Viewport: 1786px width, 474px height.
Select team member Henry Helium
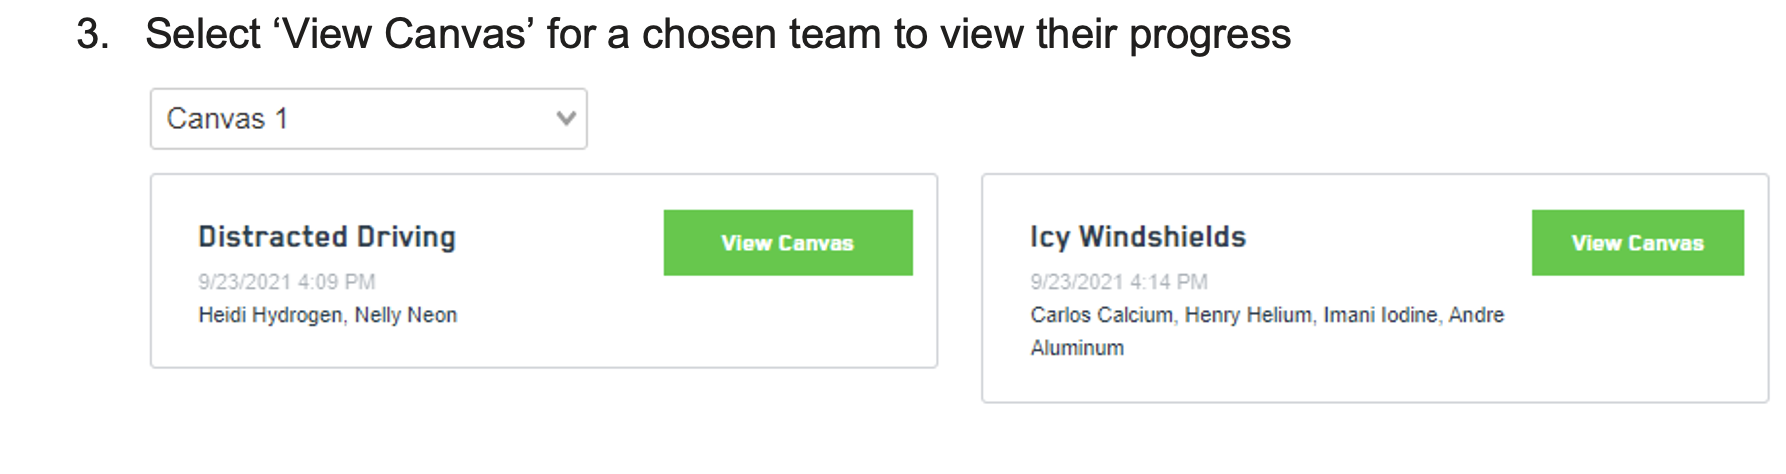[x=1248, y=315]
